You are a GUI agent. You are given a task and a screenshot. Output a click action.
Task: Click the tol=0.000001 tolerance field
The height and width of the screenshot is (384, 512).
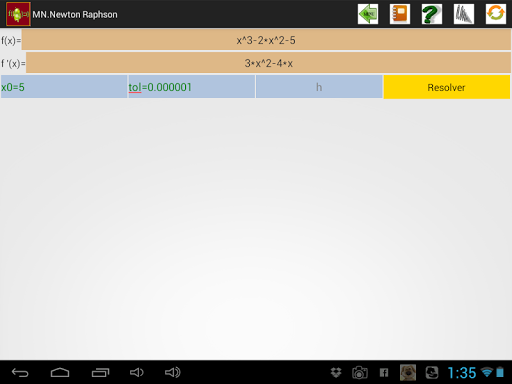[192, 87]
